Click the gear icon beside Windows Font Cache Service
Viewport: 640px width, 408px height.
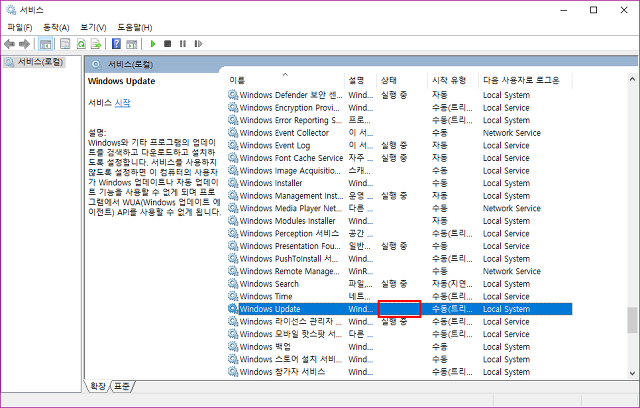click(x=233, y=158)
